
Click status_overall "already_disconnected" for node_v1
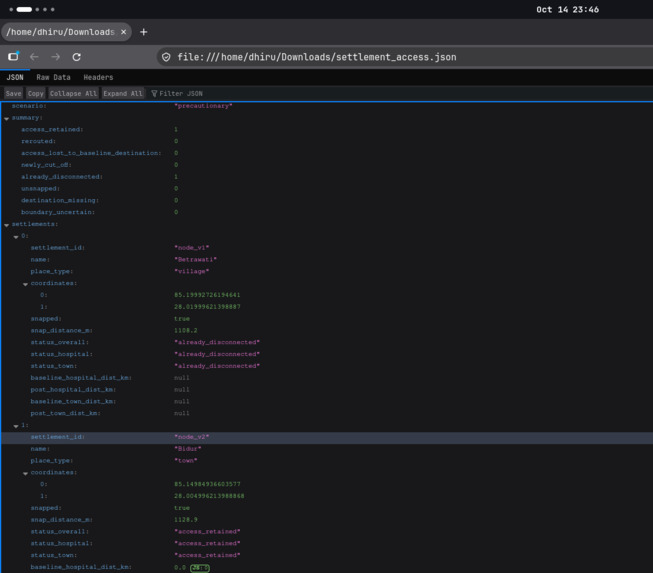(217, 342)
